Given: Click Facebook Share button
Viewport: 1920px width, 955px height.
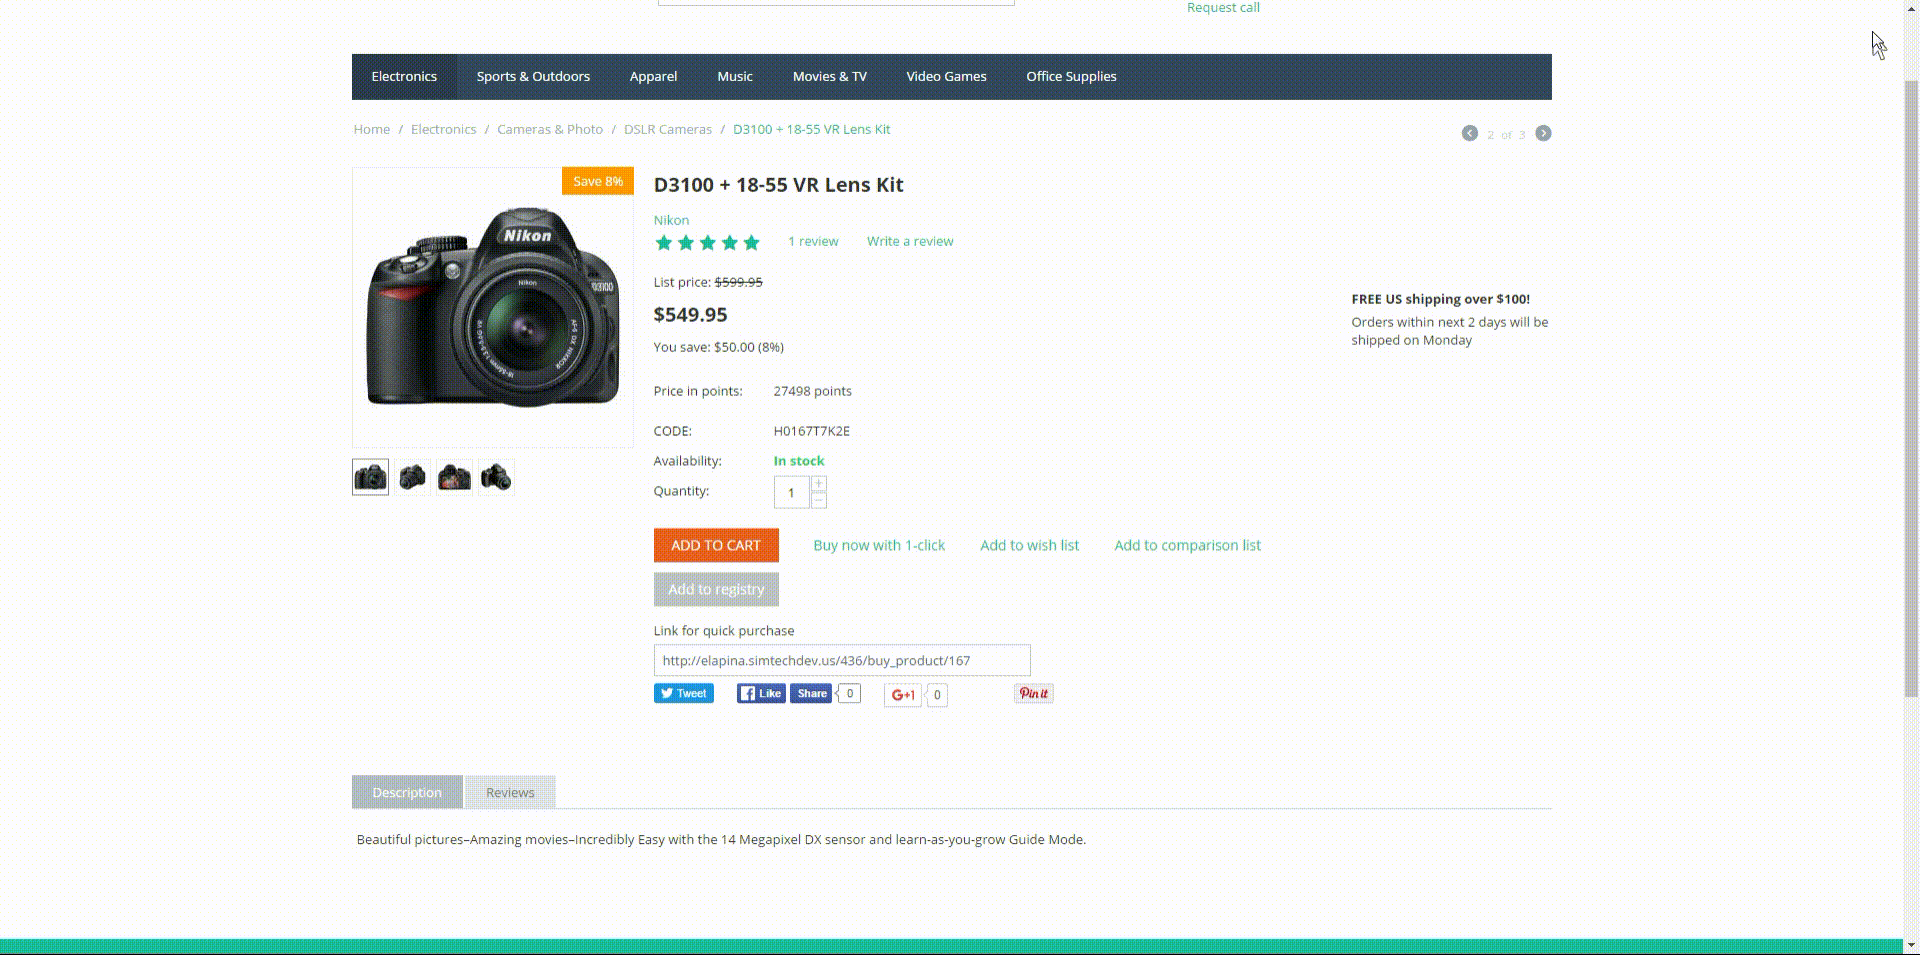Looking at the screenshot, I should (811, 693).
